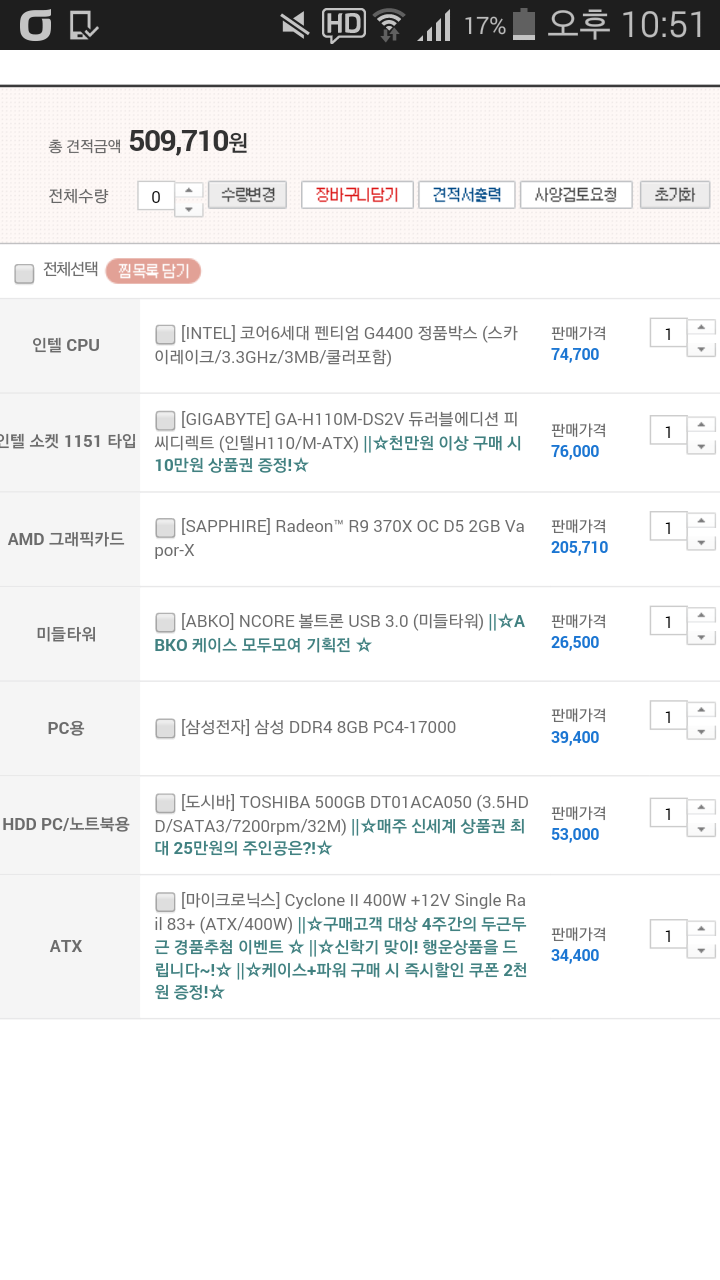Tap the Wi-Fi signal icon
The image size is (720, 1280).
click(388, 25)
